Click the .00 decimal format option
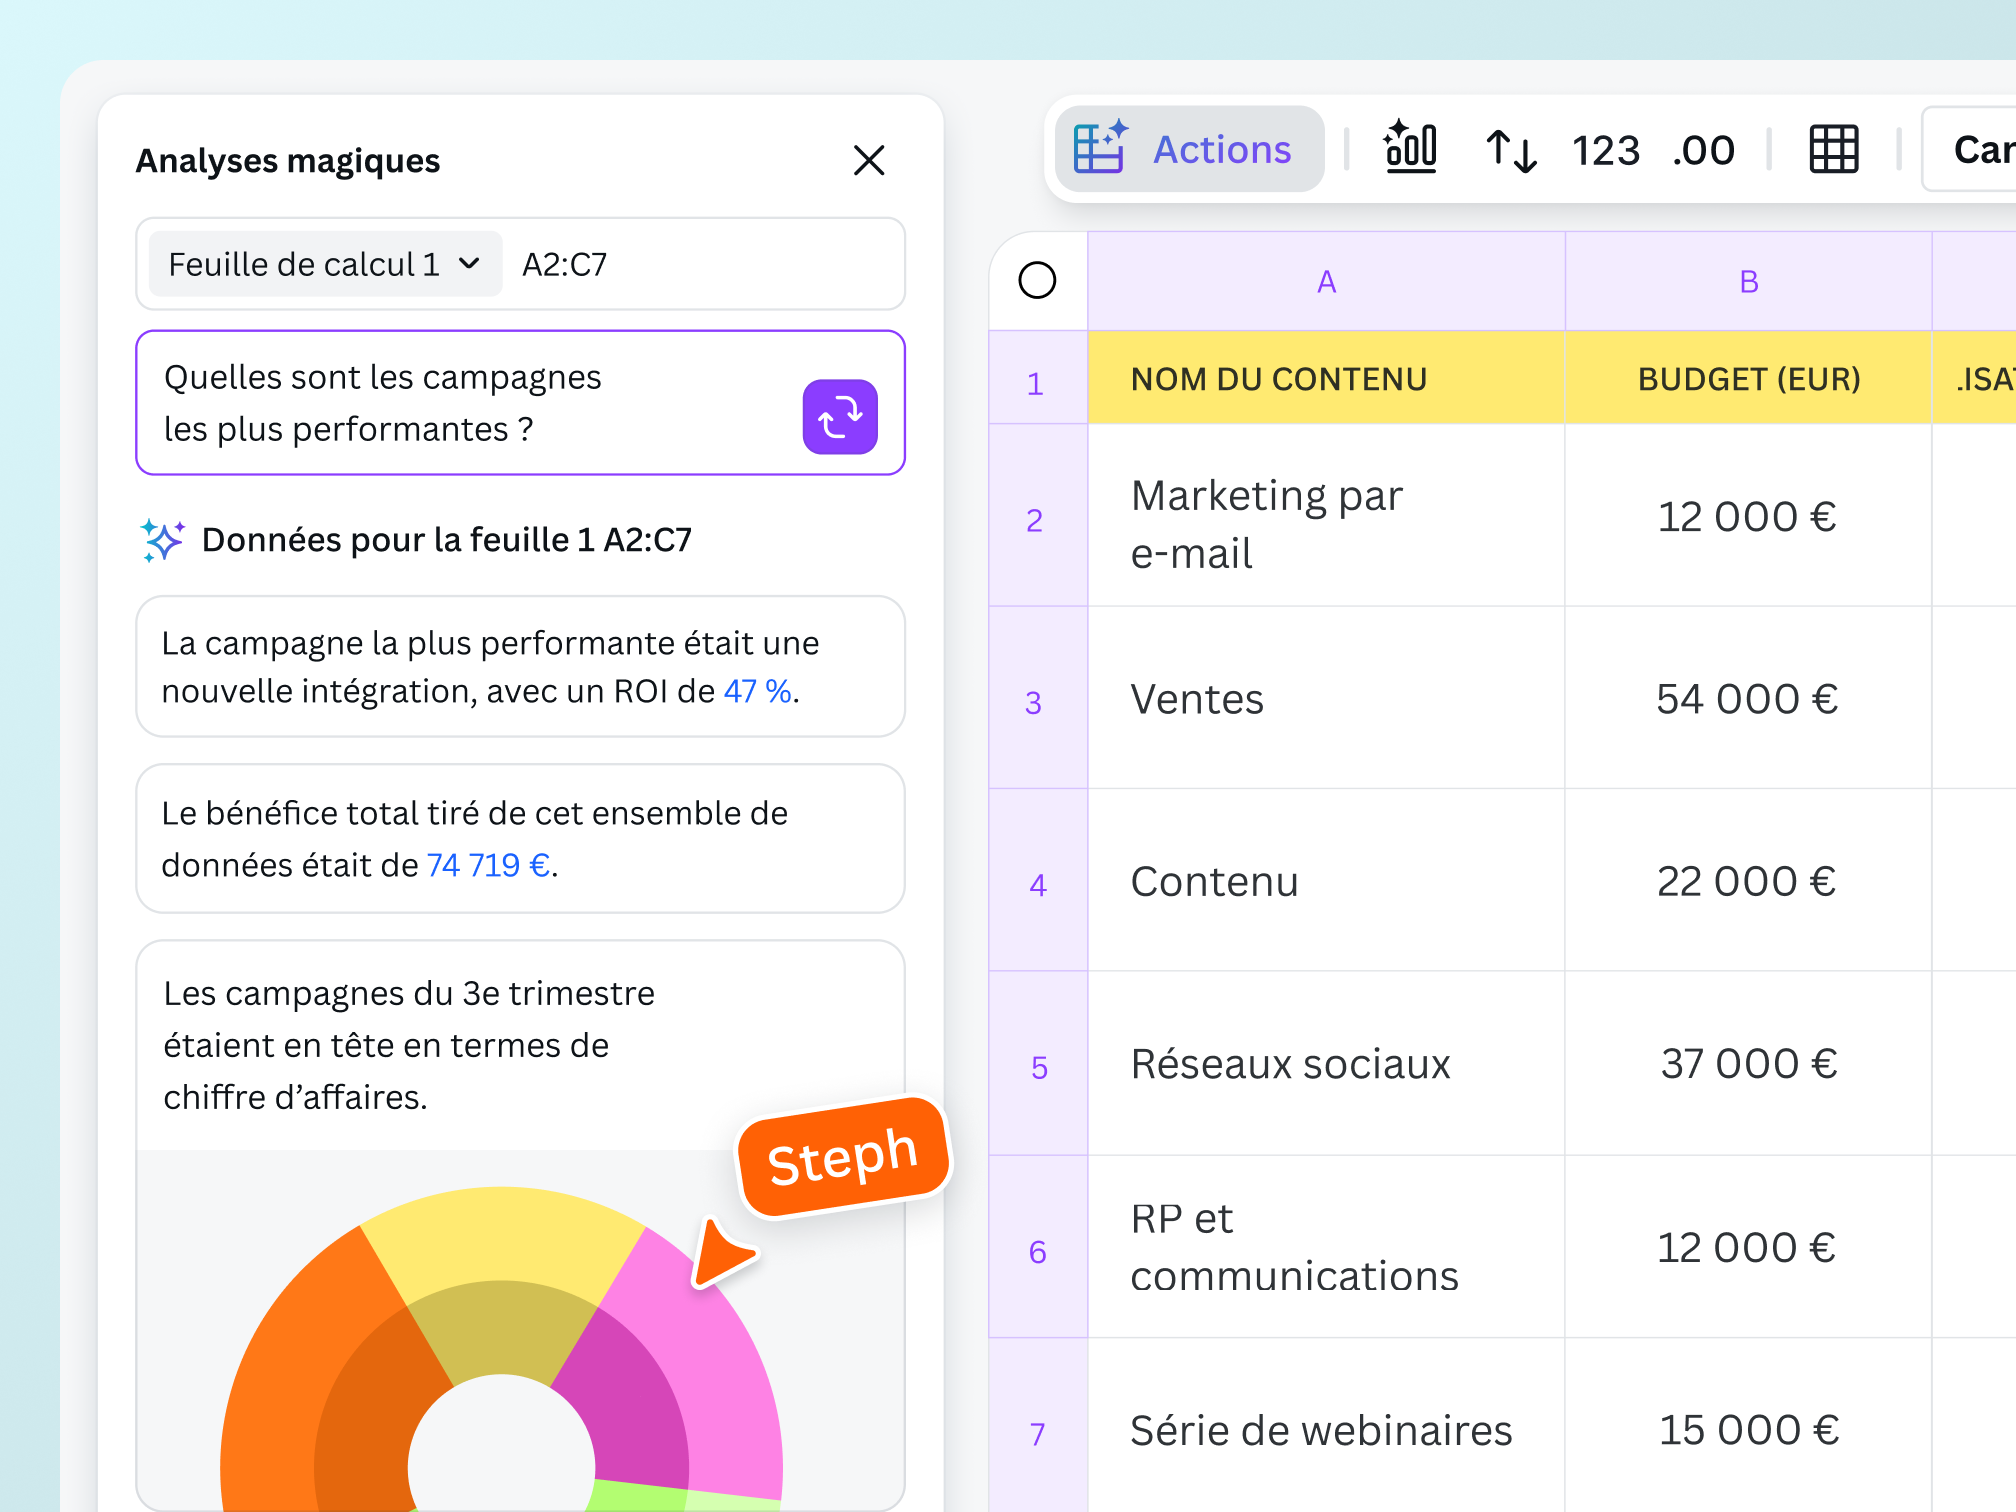The height and width of the screenshot is (1512, 2016). click(1704, 150)
